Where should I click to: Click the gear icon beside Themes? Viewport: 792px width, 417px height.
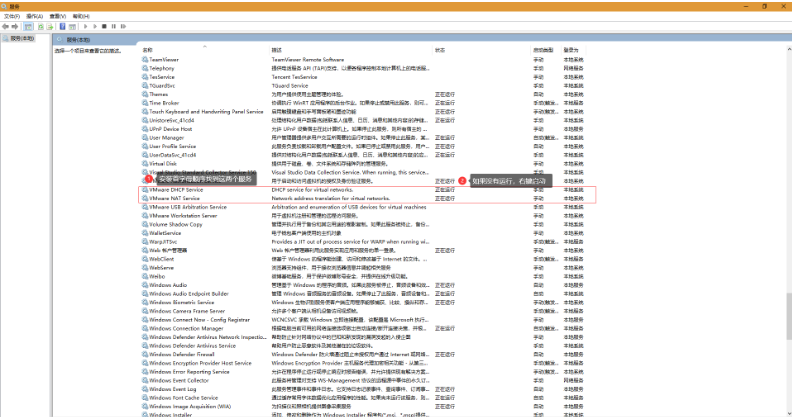pyautogui.click(x=145, y=94)
